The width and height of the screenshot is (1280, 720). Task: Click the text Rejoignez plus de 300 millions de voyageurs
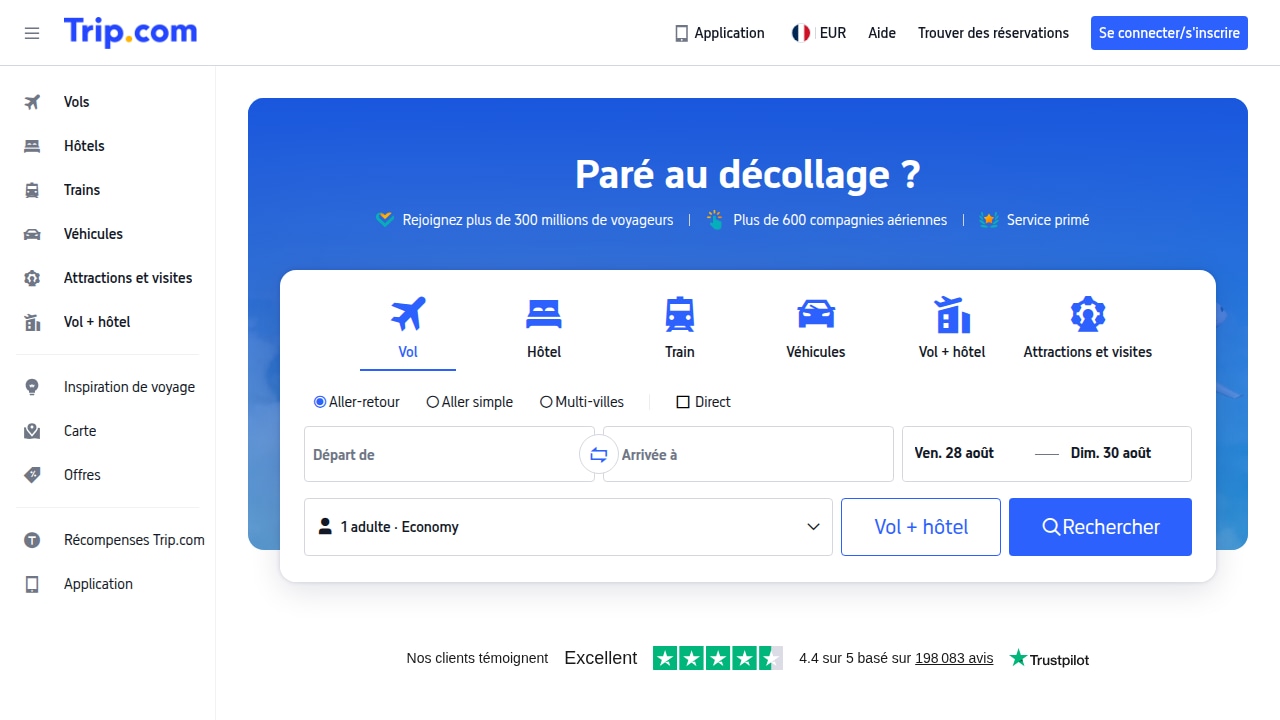(x=538, y=220)
